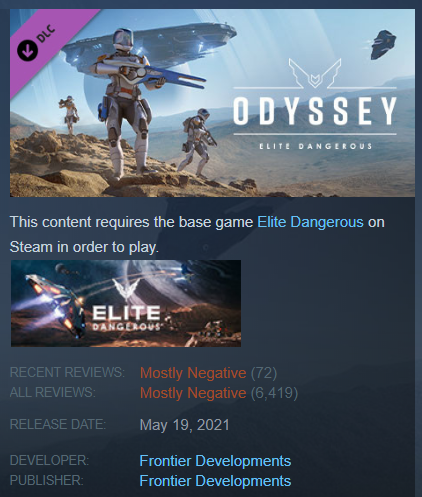Click the recent review count (72)
Viewport: 422px width, 497px height.
[264, 373]
